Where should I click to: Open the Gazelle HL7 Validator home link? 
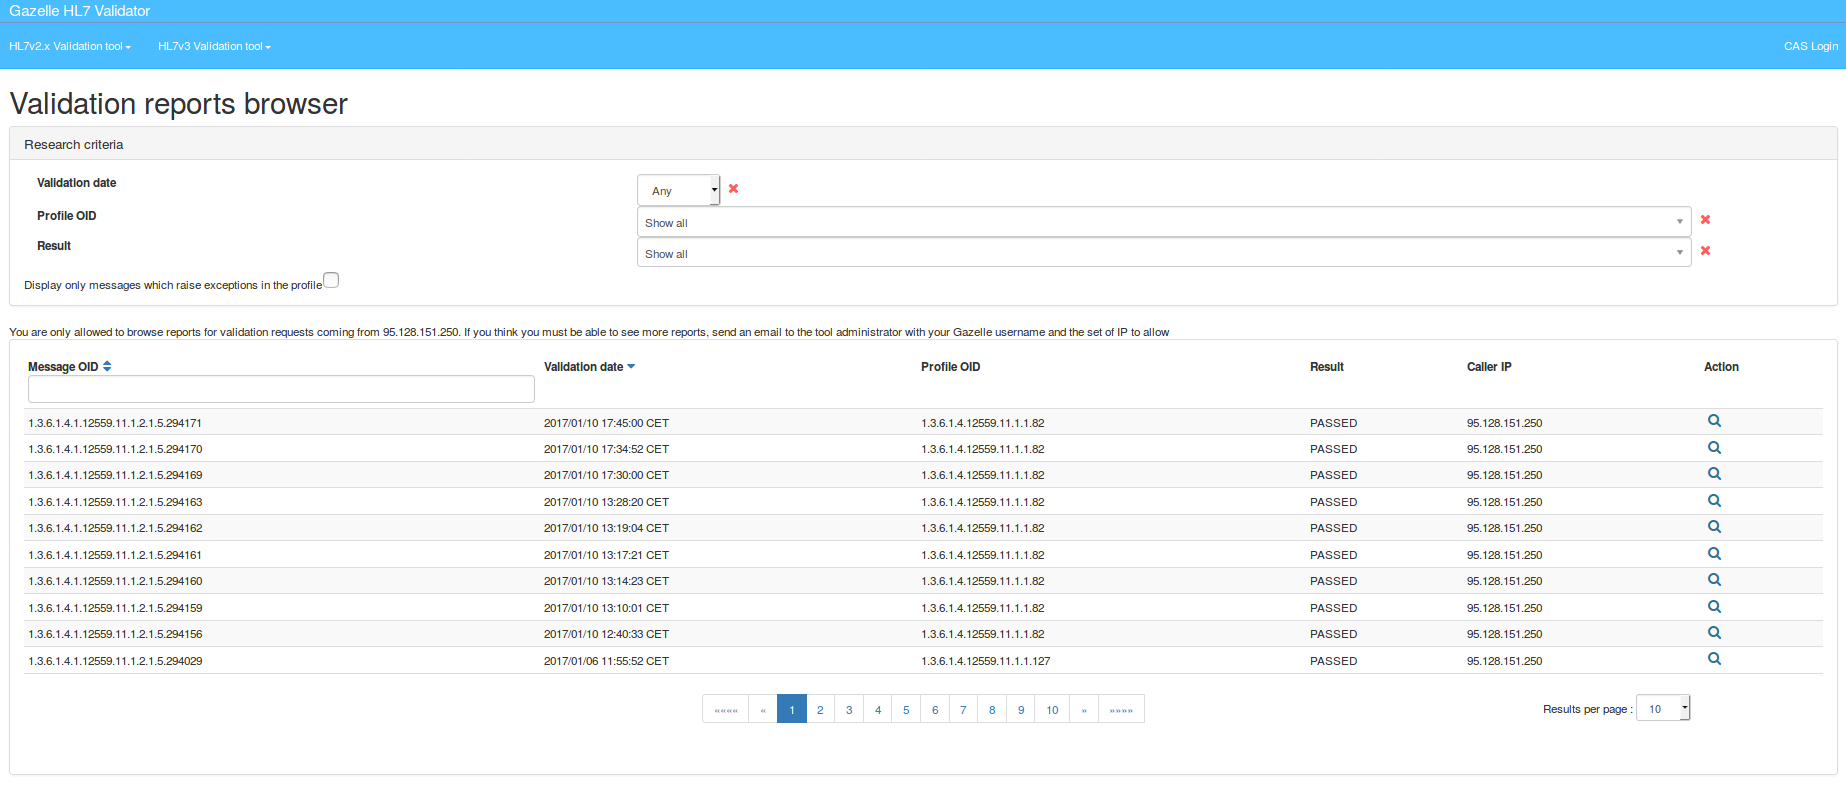point(80,11)
